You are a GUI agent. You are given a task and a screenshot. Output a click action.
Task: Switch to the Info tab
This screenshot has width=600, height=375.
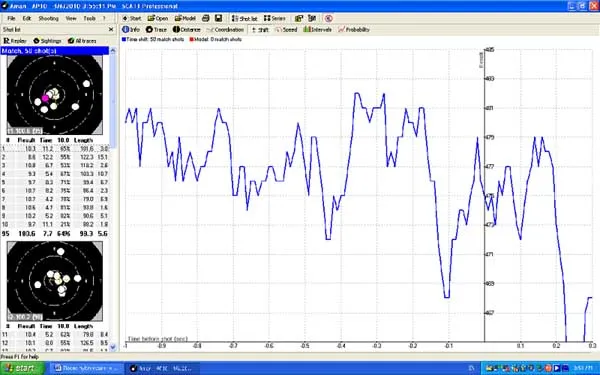tap(131, 29)
